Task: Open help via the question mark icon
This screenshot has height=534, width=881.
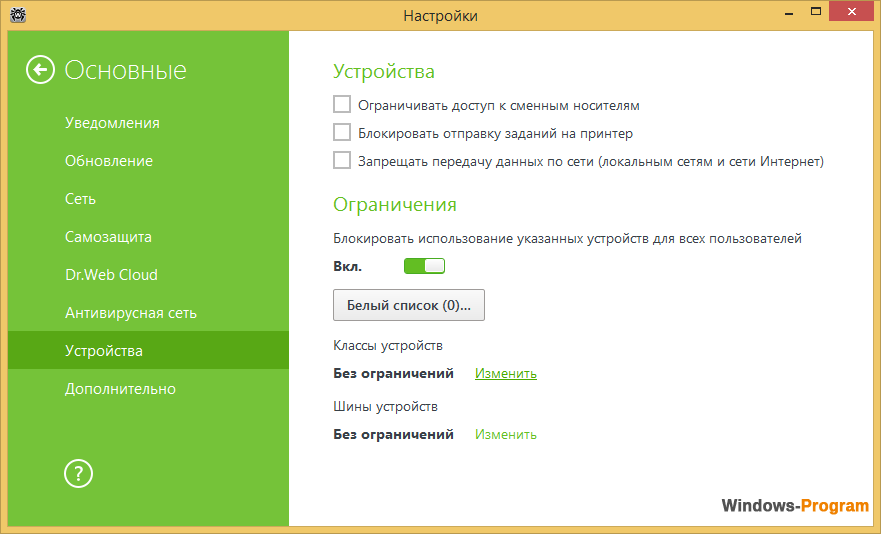Action: click(78, 474)
